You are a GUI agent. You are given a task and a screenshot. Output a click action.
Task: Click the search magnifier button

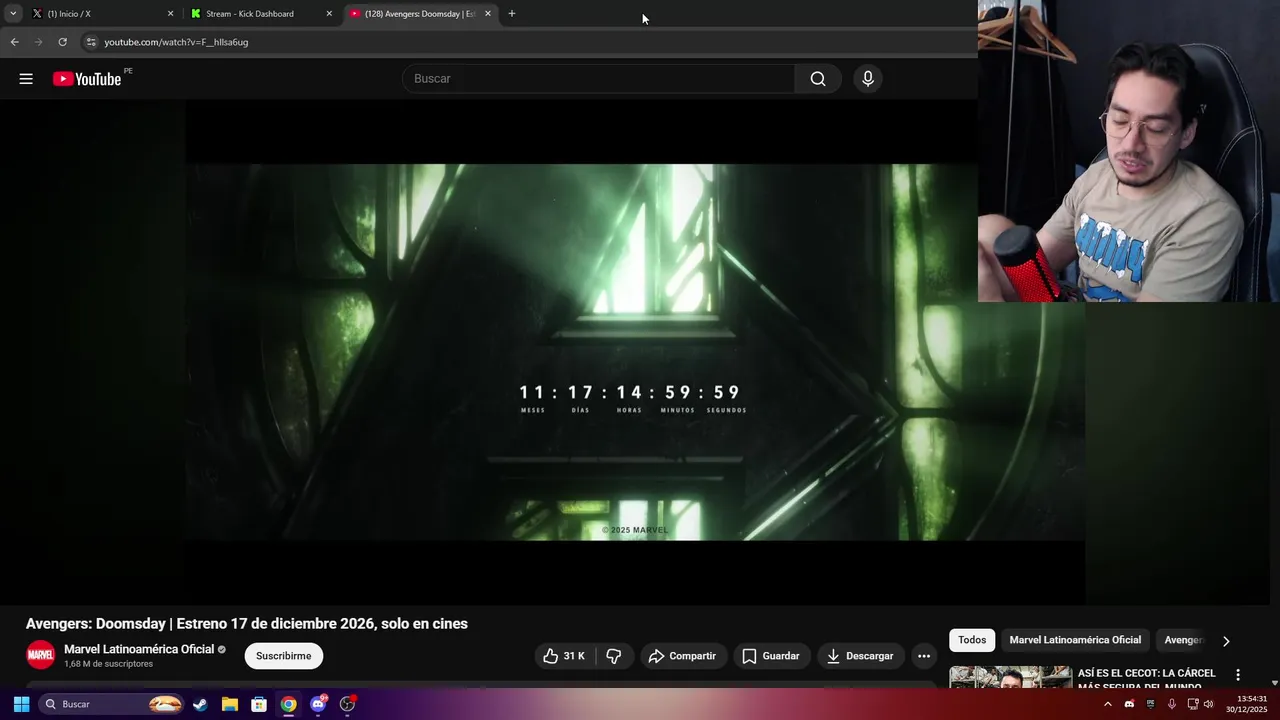click(x=818, y=79)
